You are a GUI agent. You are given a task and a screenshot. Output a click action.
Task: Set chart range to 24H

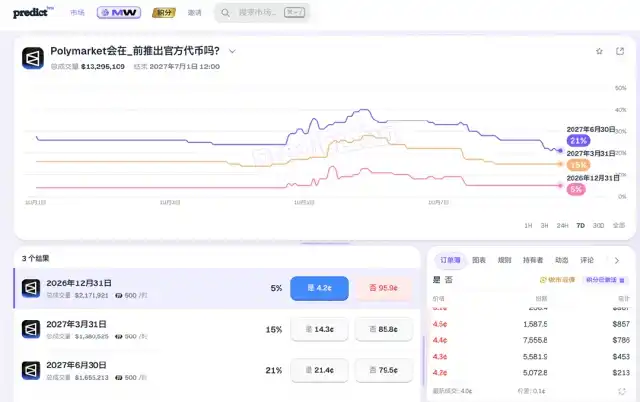[562, 225]
